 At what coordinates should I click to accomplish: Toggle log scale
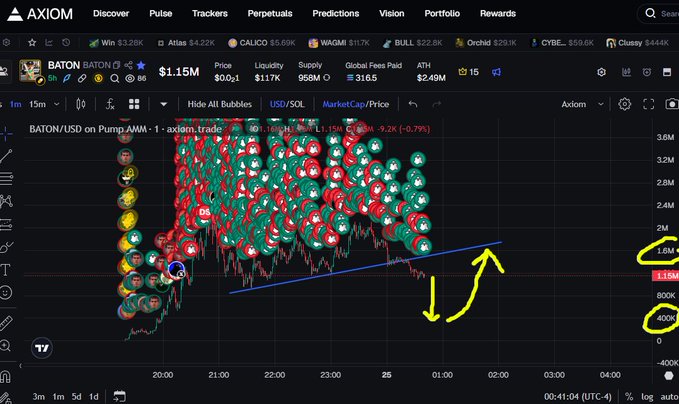647,397
